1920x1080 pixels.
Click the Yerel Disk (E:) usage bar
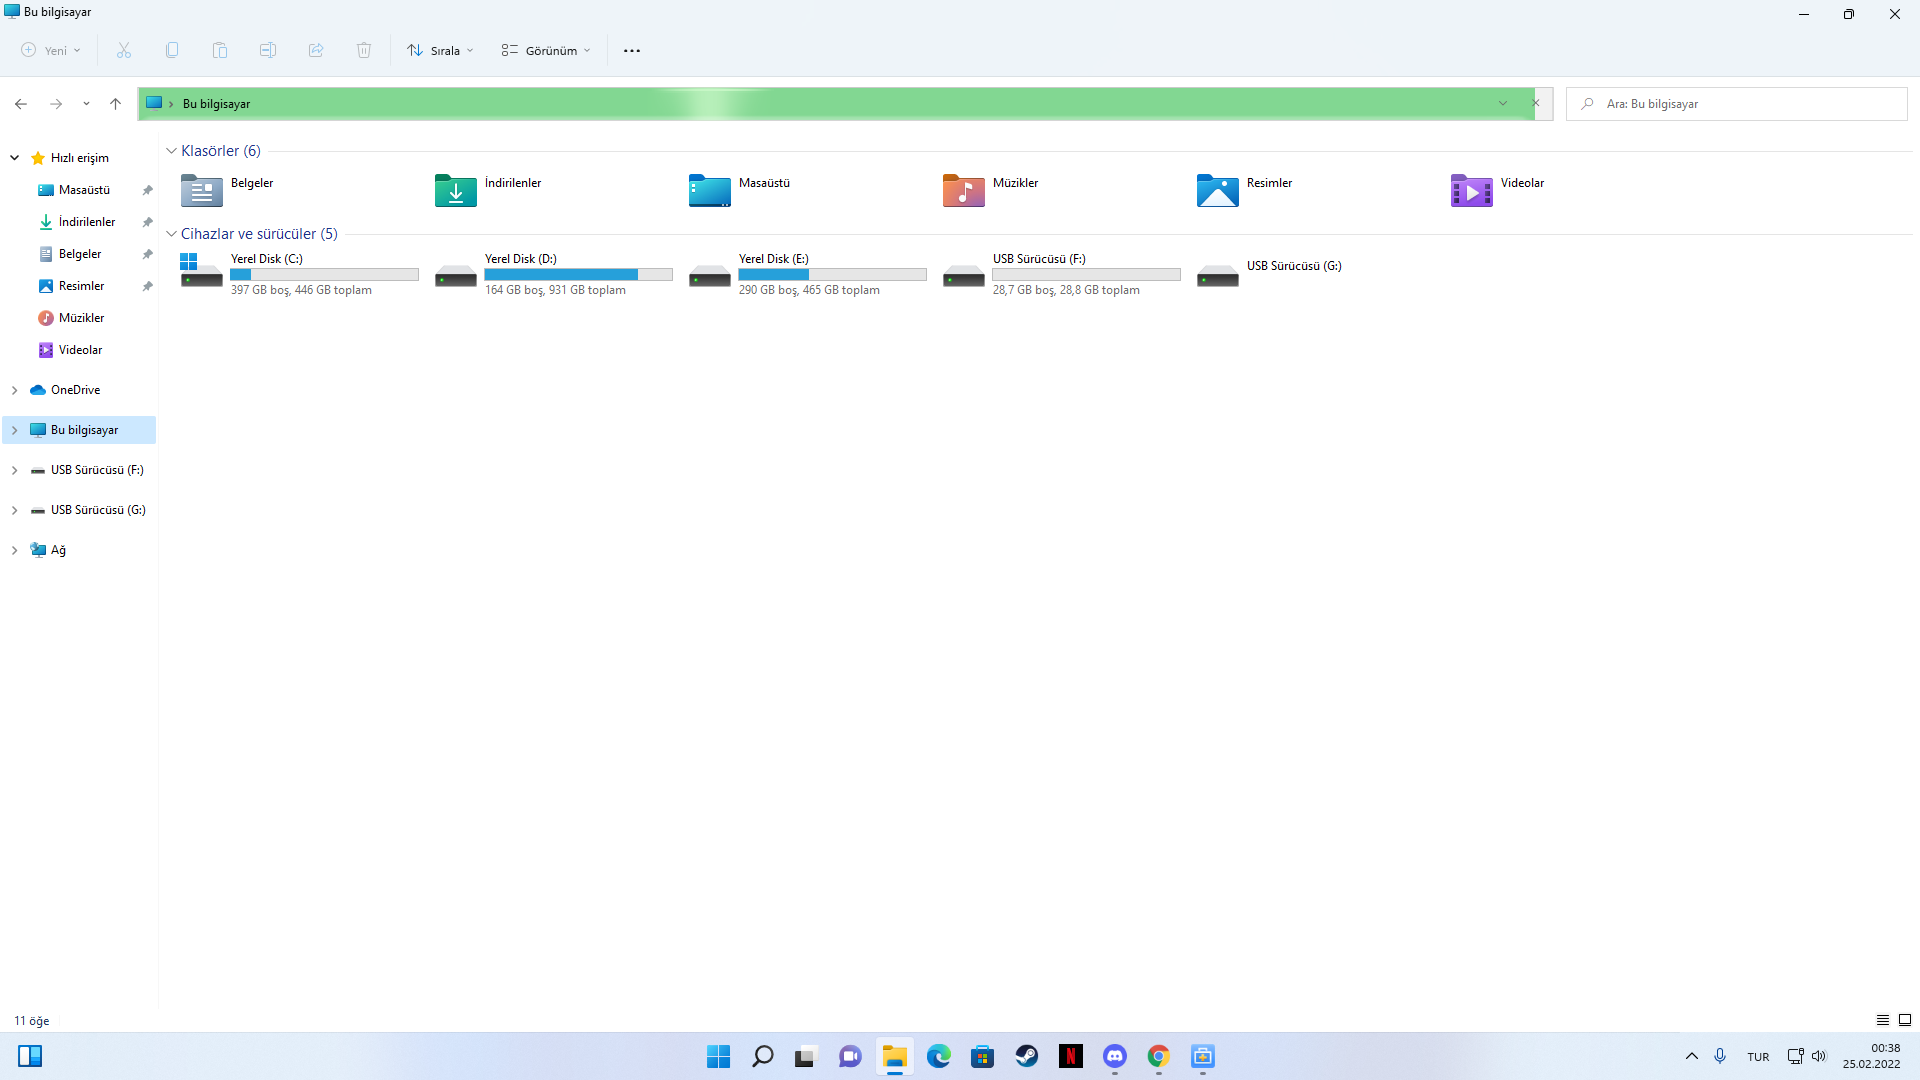[x=832, y=274]
